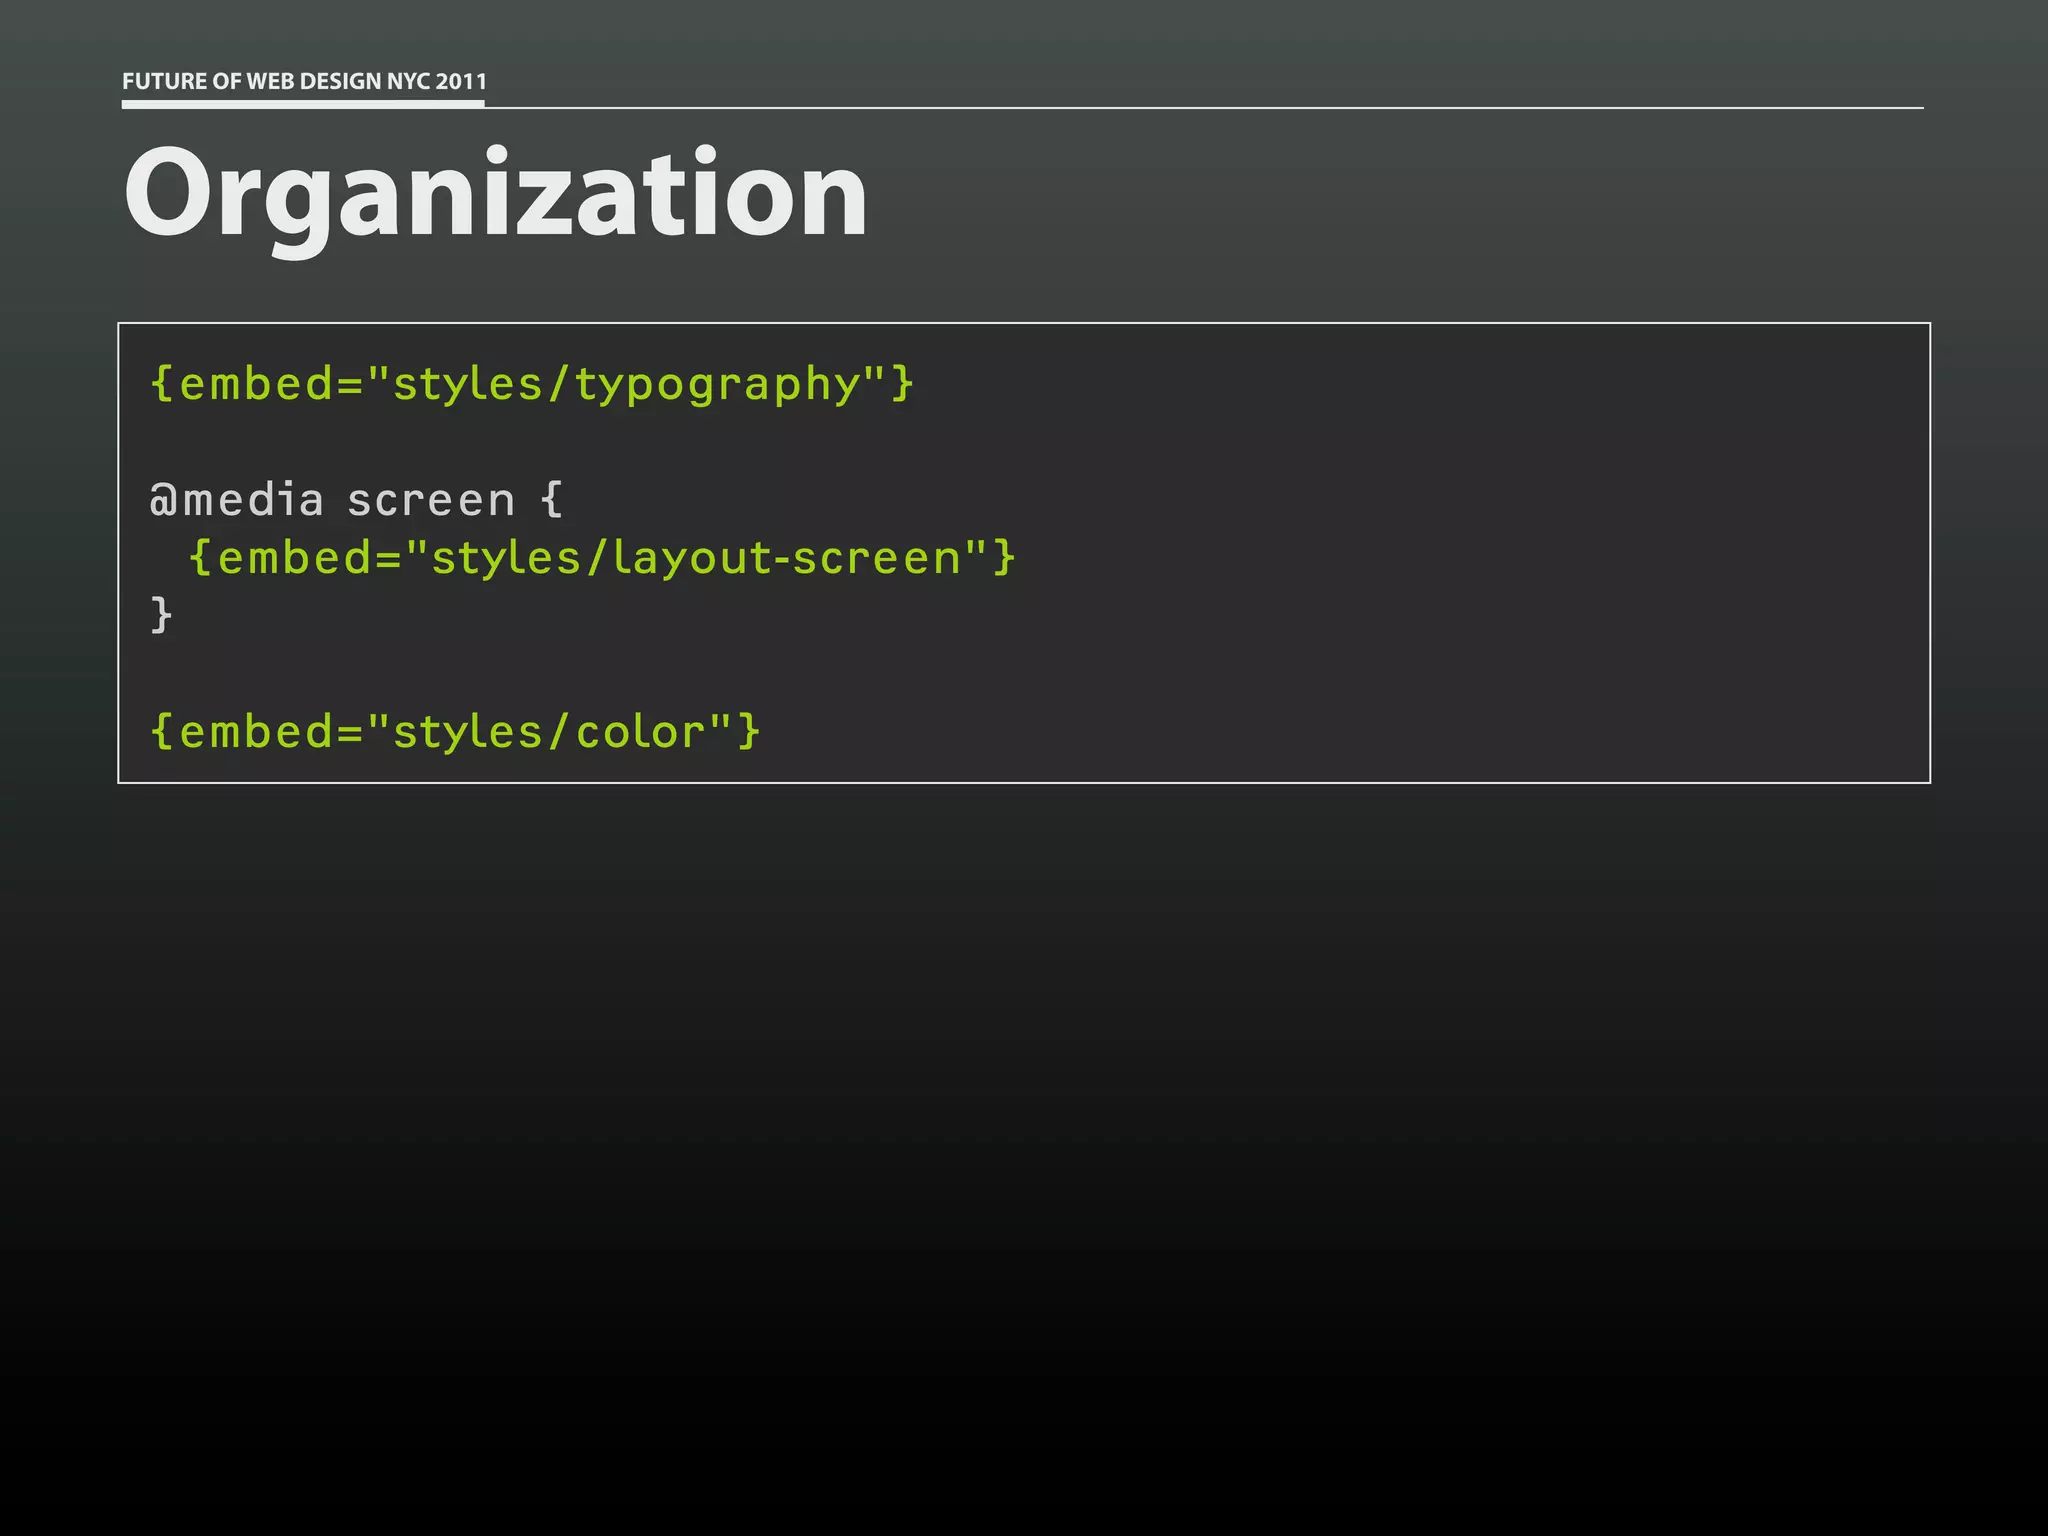Click the closing brace after styles/color
This screenshot has height=1536, width=2048.
[x=750, y=730]
